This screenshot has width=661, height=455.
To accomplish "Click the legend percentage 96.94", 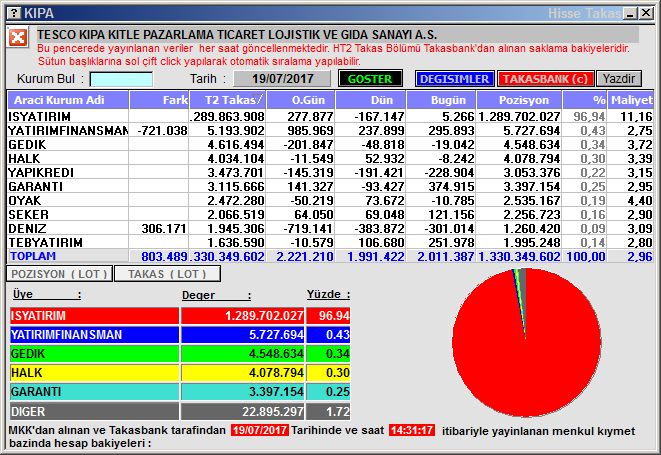I will (334, 315).
